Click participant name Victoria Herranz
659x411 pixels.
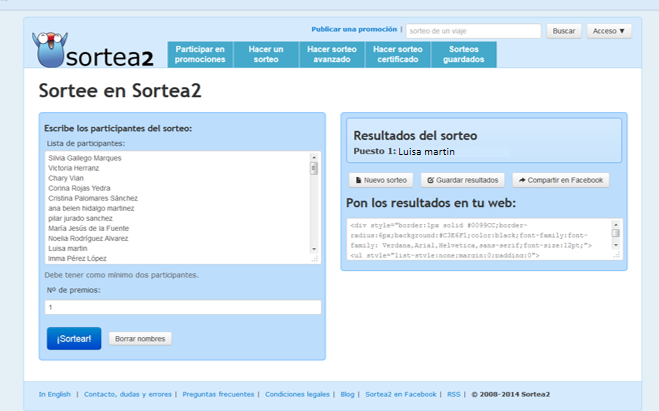point(74,168)
